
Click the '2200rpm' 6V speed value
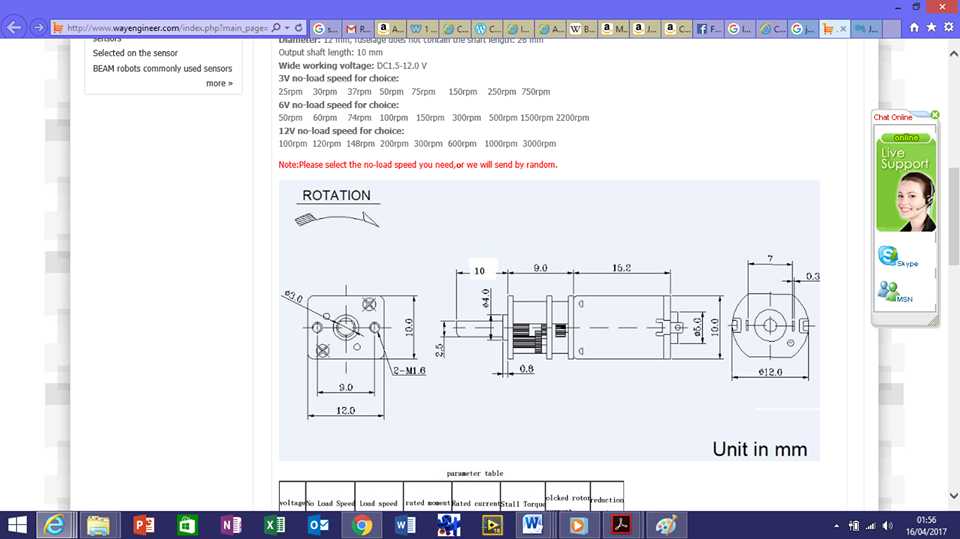pos(572,117)
